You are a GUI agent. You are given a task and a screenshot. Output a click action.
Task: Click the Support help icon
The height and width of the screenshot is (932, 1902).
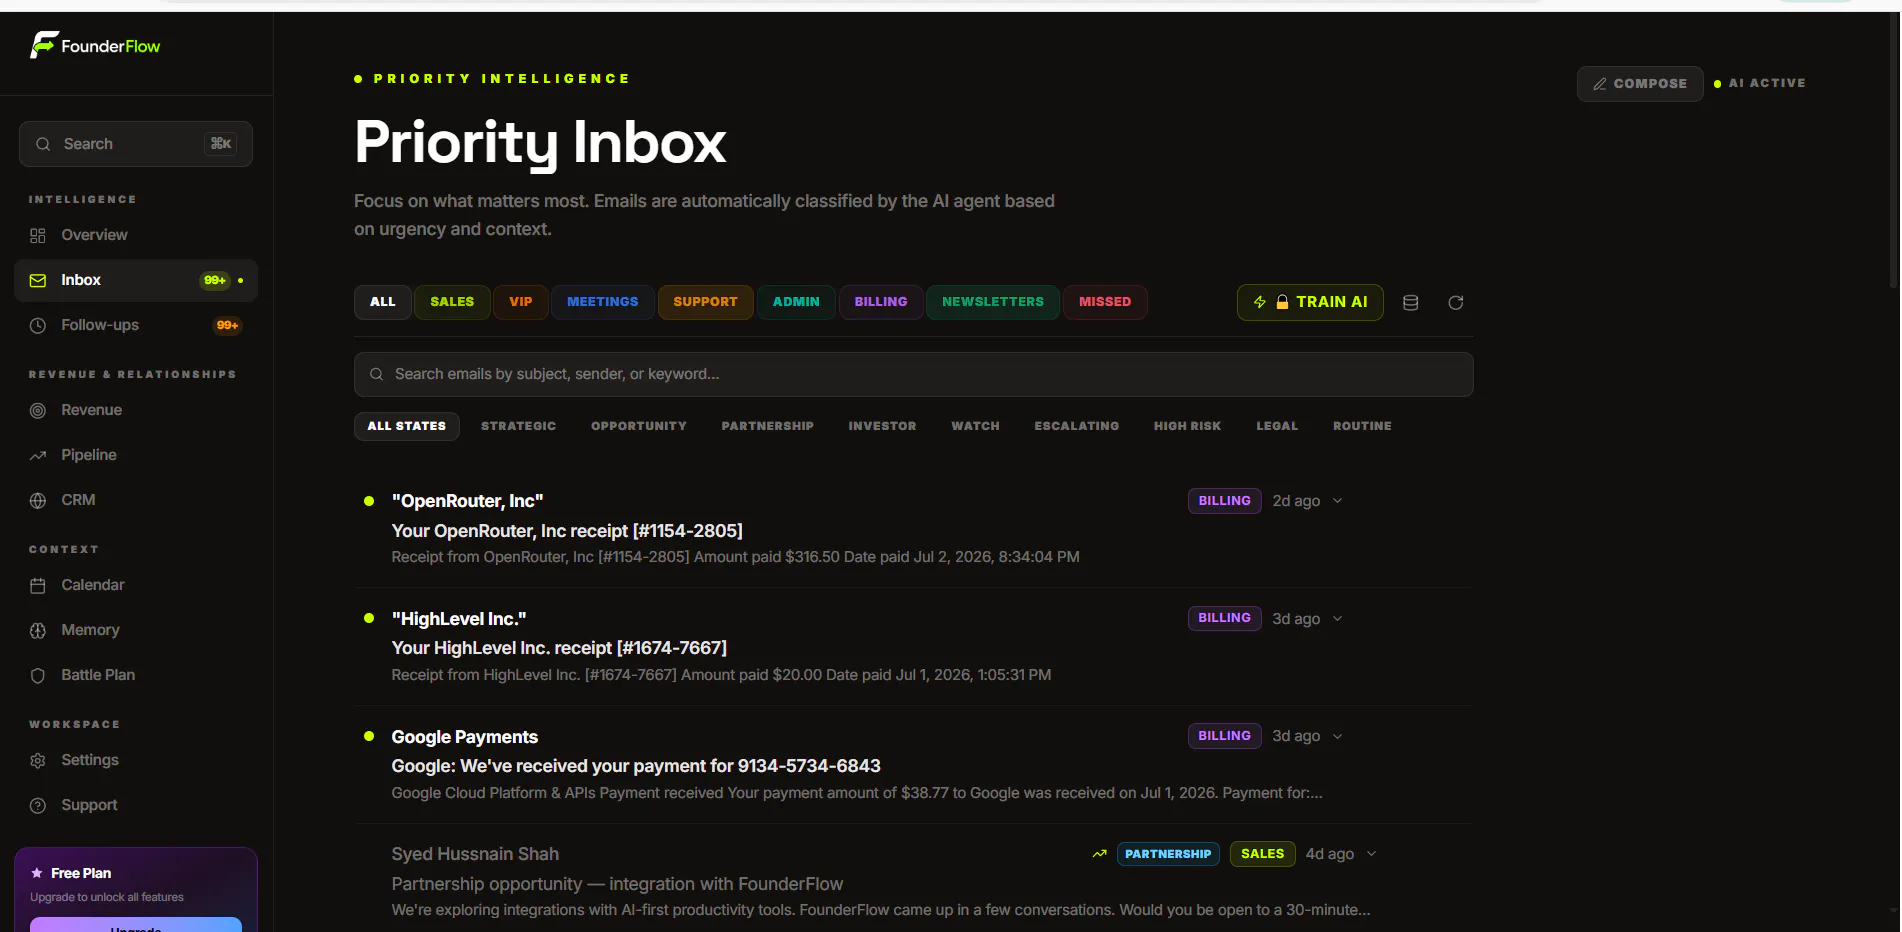coord(38,805)
